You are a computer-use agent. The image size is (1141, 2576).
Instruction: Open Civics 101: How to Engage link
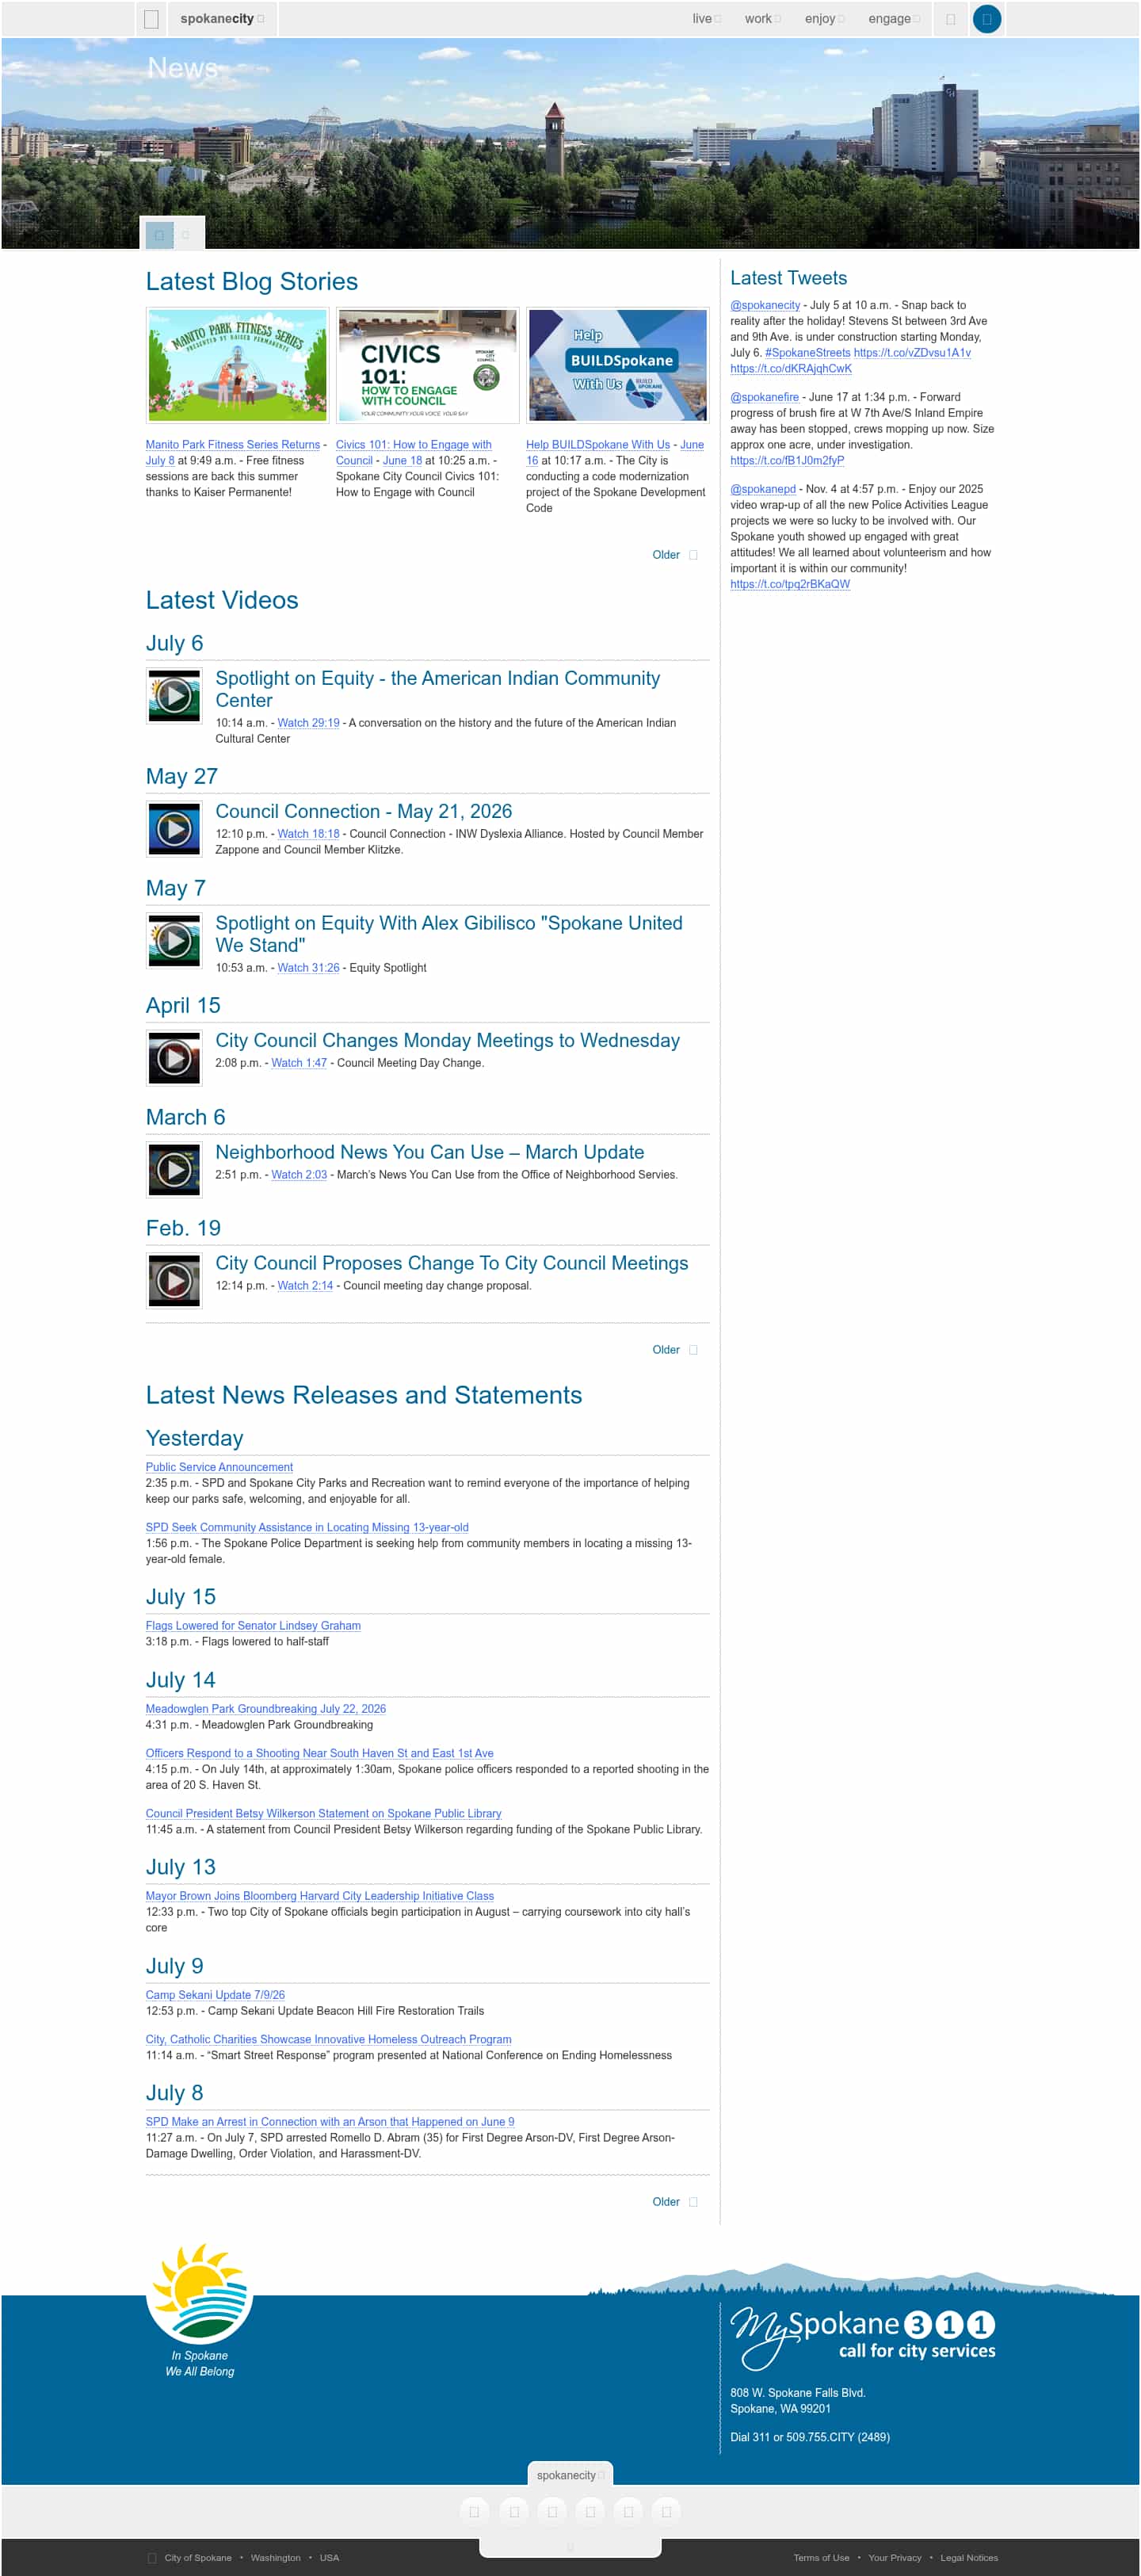click(413, 453)
